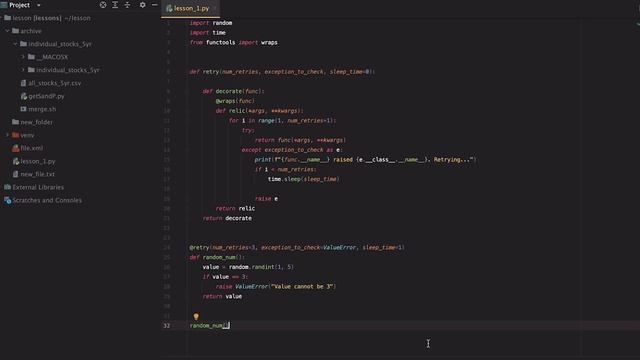The image size is (640, 360).
Task: Click the 'def random_num()' line
Action: [217, 257]
